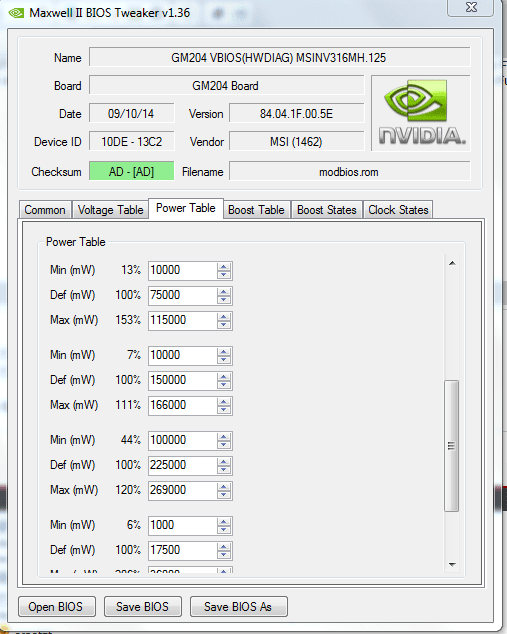Viewport: 507px width, 634px height.
Task: Decrease the 225000 Def value with down arrow
Action: 224,469
